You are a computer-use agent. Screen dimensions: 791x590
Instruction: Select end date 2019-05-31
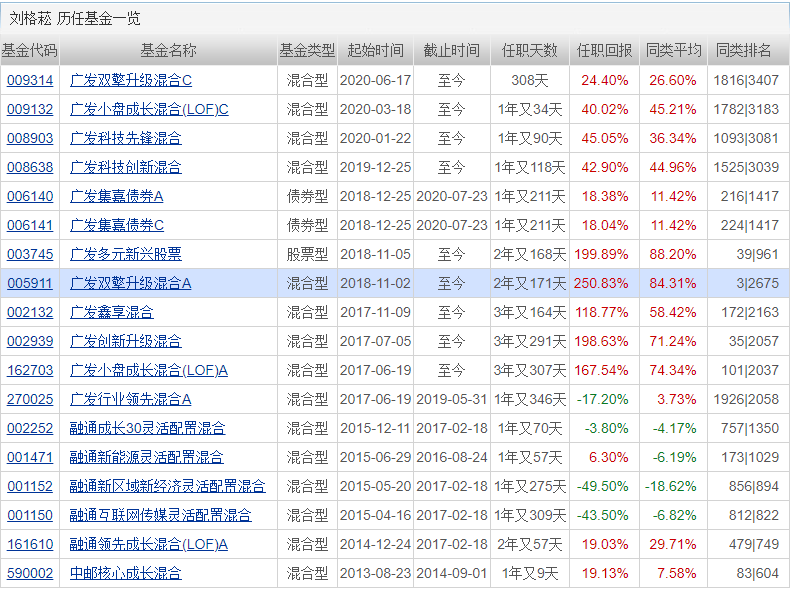click(451, 399)
